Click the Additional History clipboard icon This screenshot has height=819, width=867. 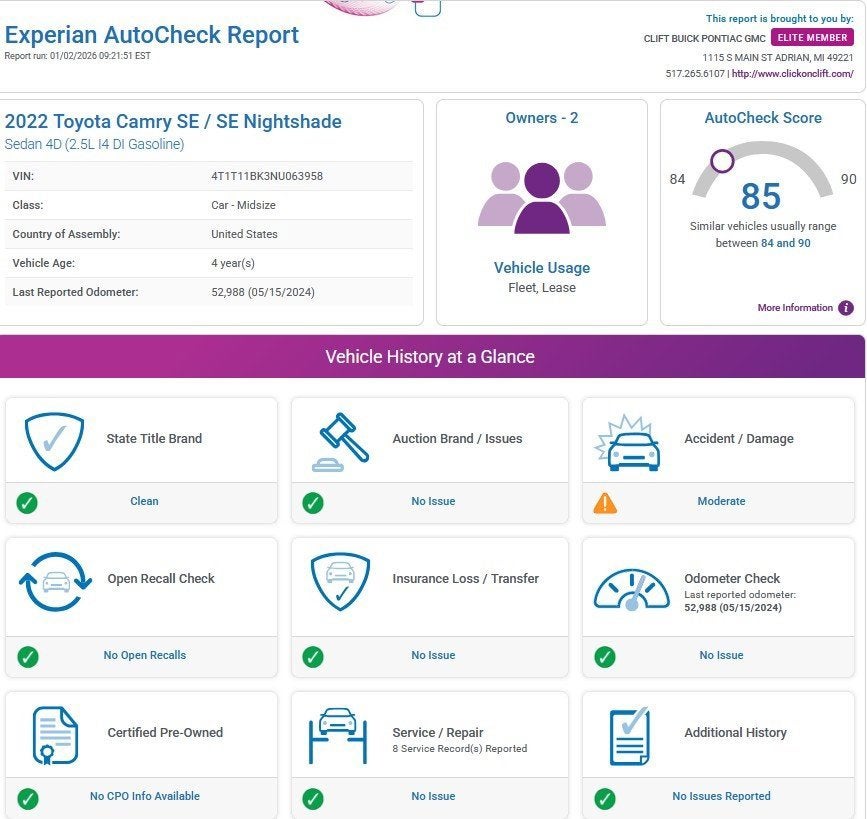630,735
